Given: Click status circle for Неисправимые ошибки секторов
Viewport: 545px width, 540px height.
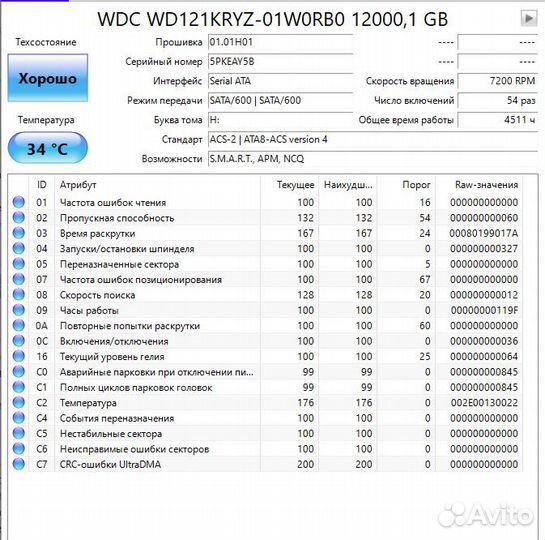Looking at the screenshot, I should point(19,449).
